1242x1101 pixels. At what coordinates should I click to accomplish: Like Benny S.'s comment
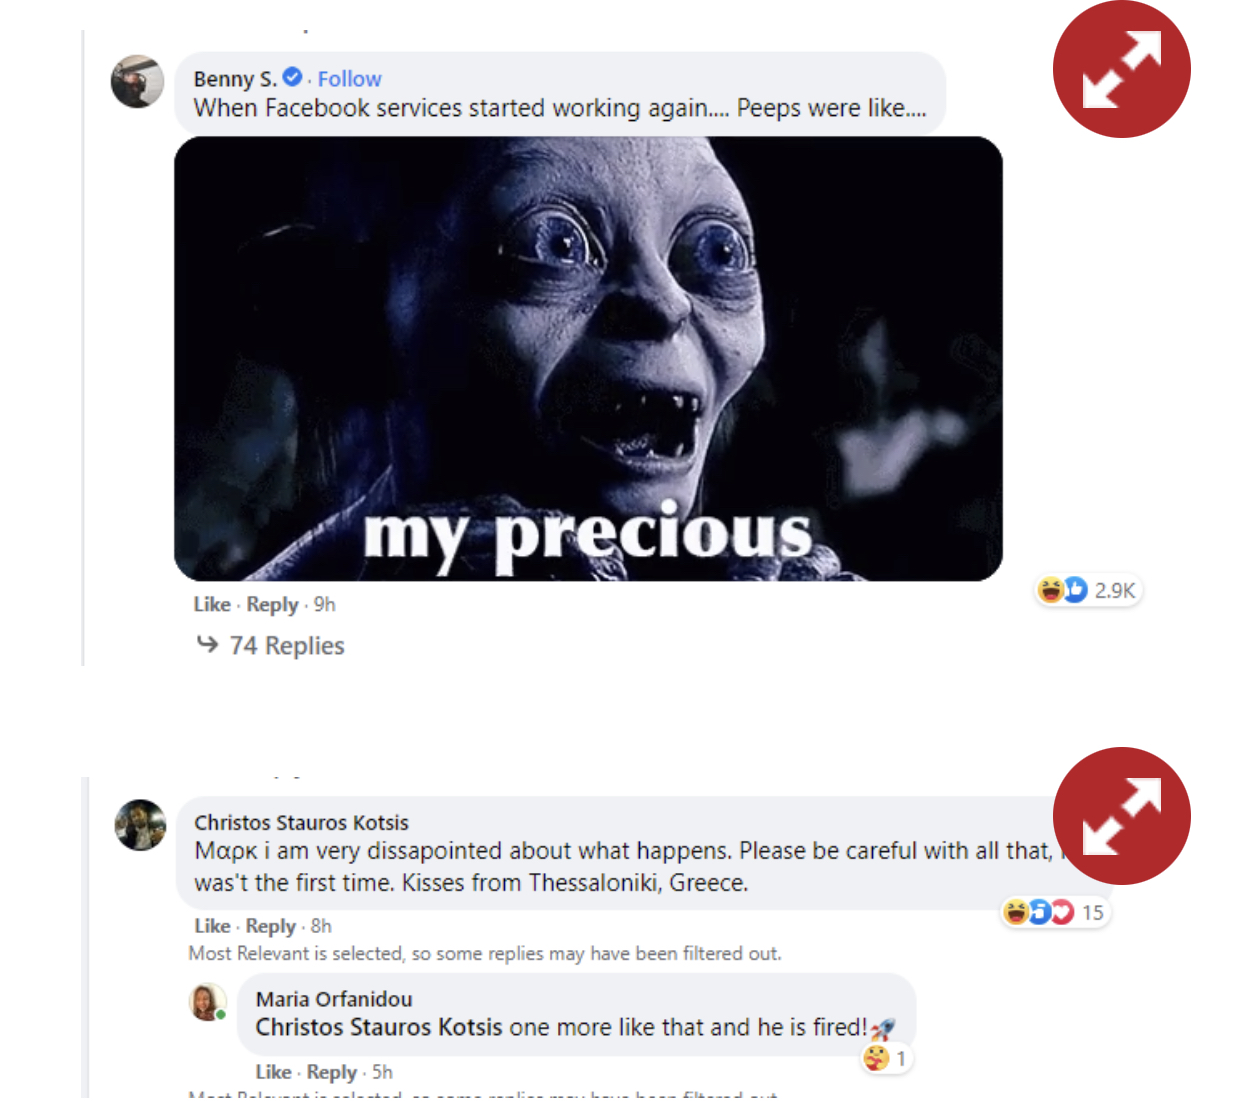click(x=212, y=604)
